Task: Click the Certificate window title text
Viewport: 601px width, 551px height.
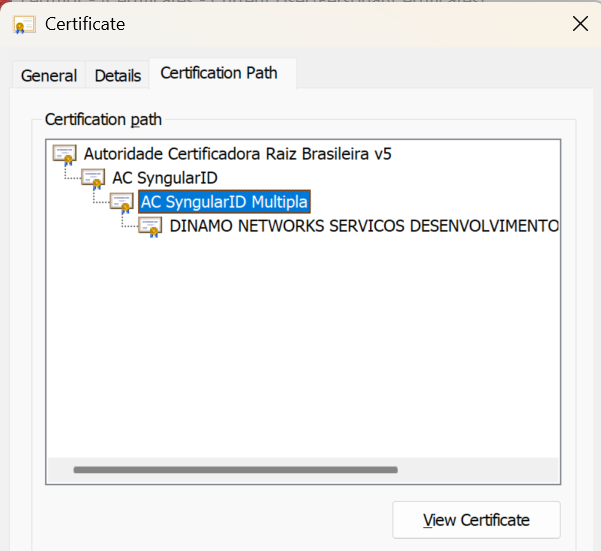Action: (x=85, y=24)
